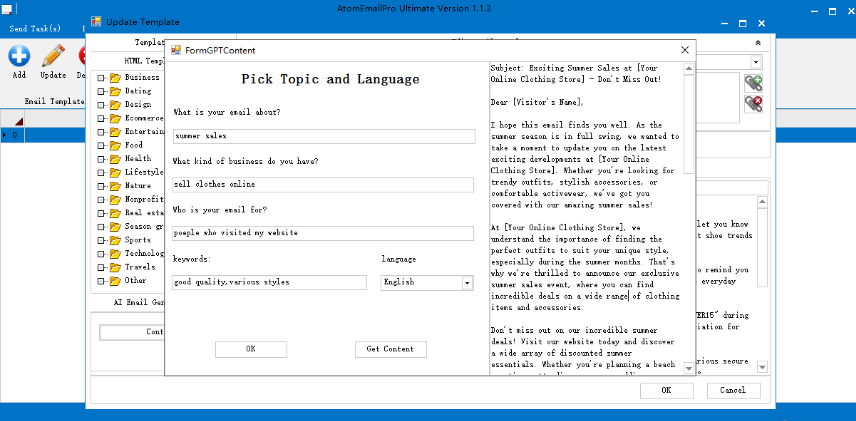Expand the Entertainment tree node
Screen dimensions: 856x421
tap(101, 132)
